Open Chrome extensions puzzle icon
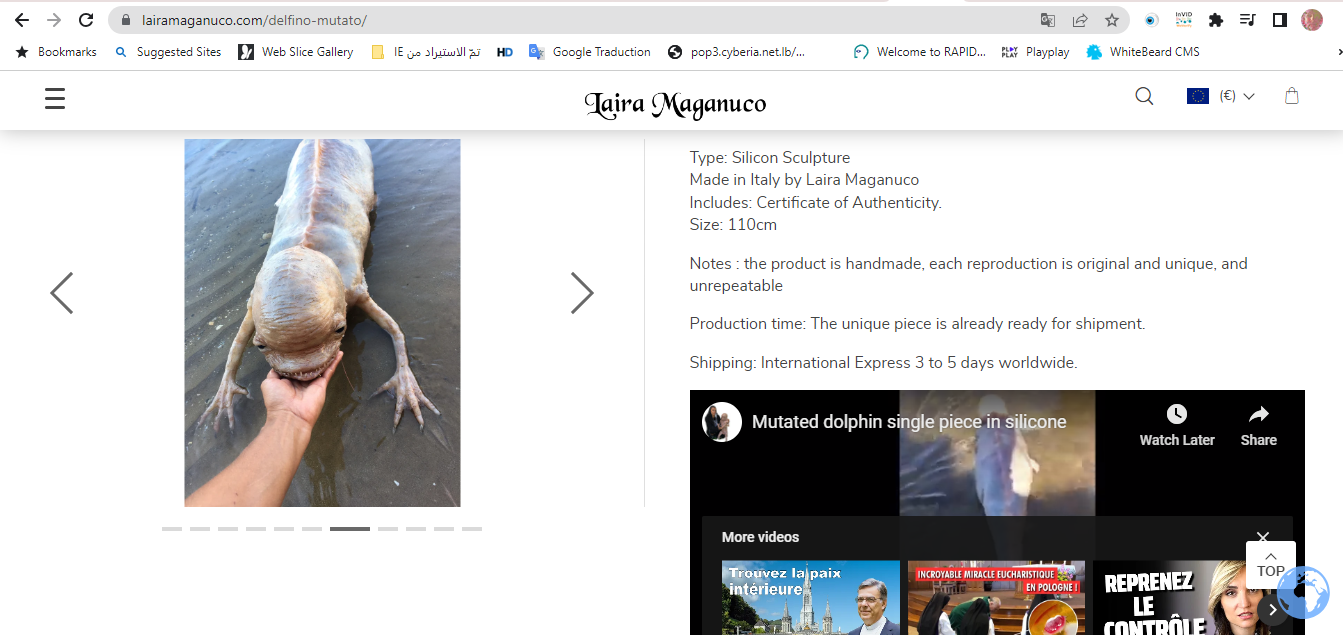Image resolution: width=1343 pixels, height=635 pixels. pos(1216,20)
